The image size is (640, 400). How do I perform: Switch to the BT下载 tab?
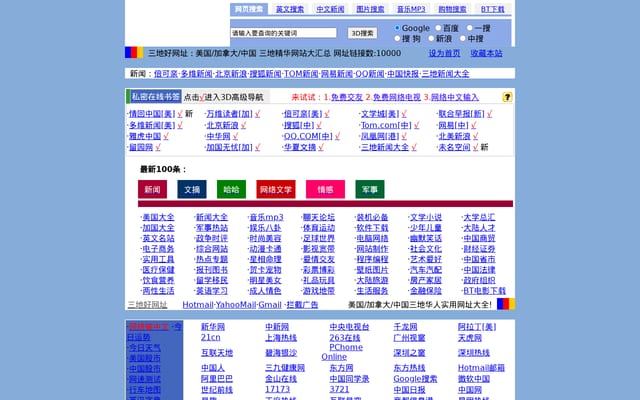tap(493, 9)
